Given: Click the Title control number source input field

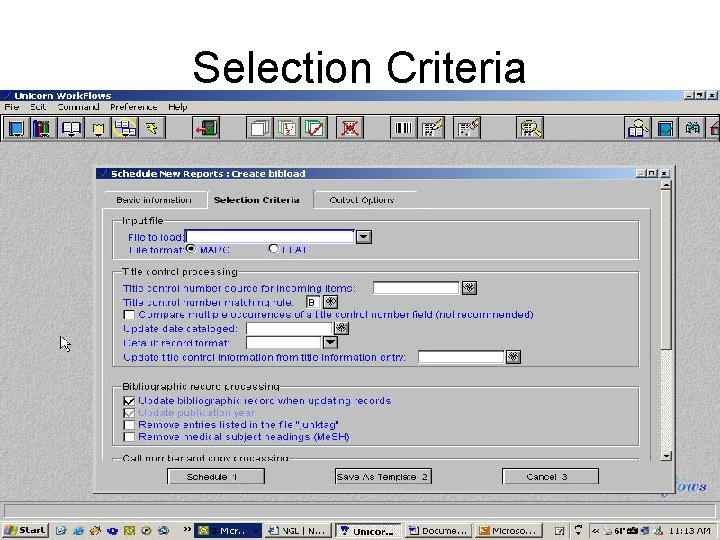Looking at the screenshot, I should click(416, 288).
